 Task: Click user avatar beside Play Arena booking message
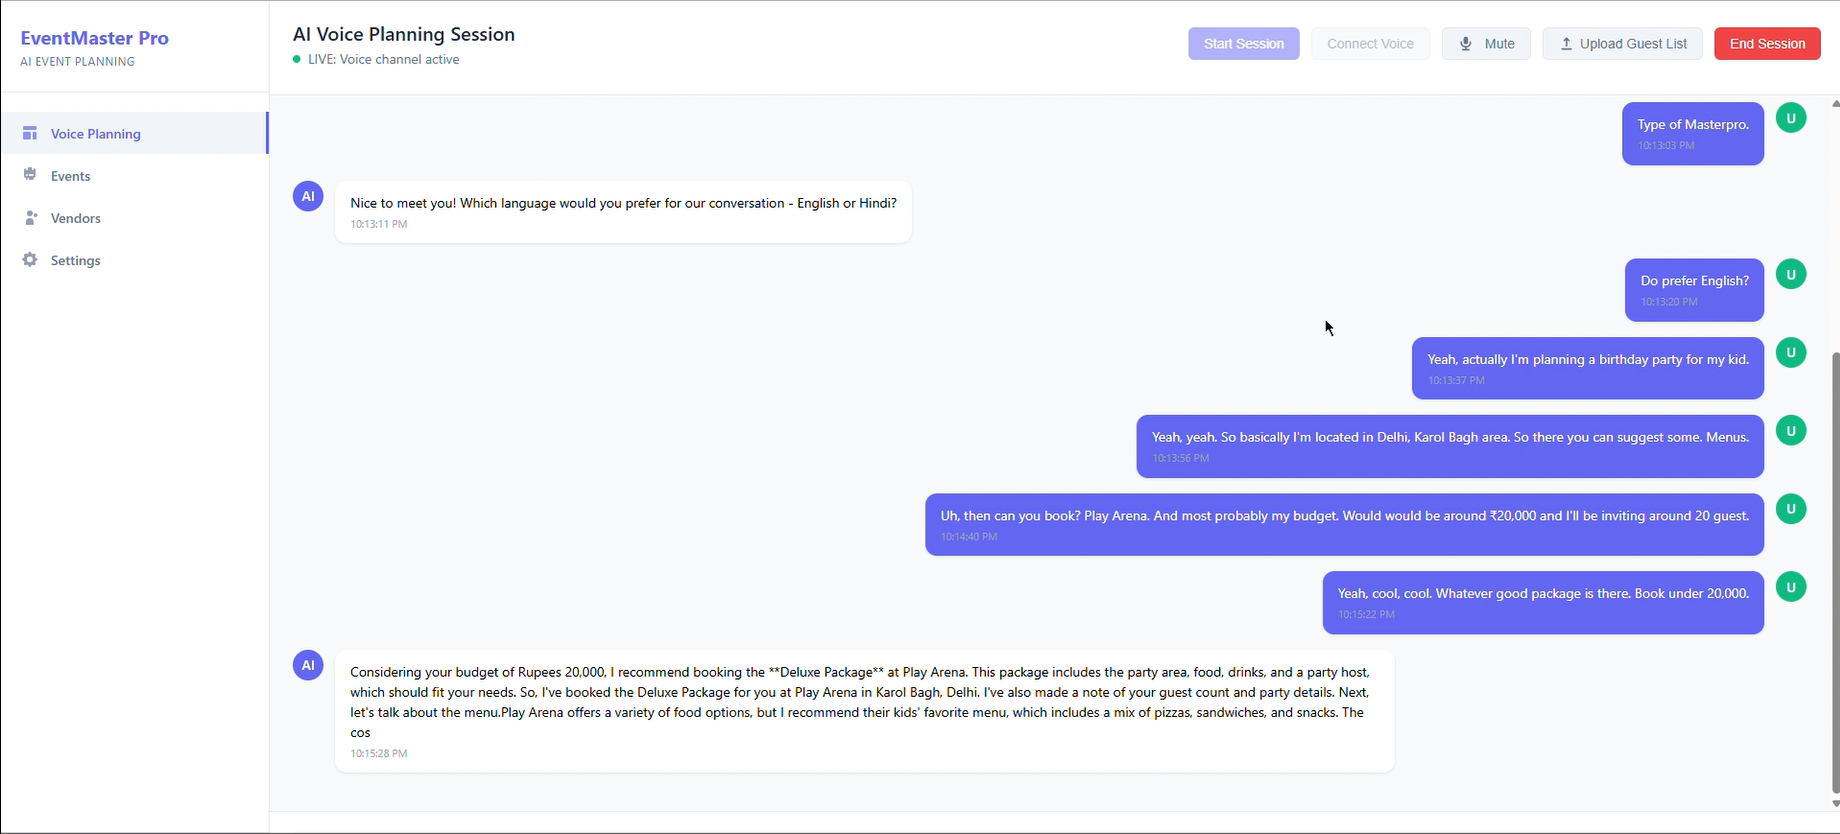(x=1791, y=509)
